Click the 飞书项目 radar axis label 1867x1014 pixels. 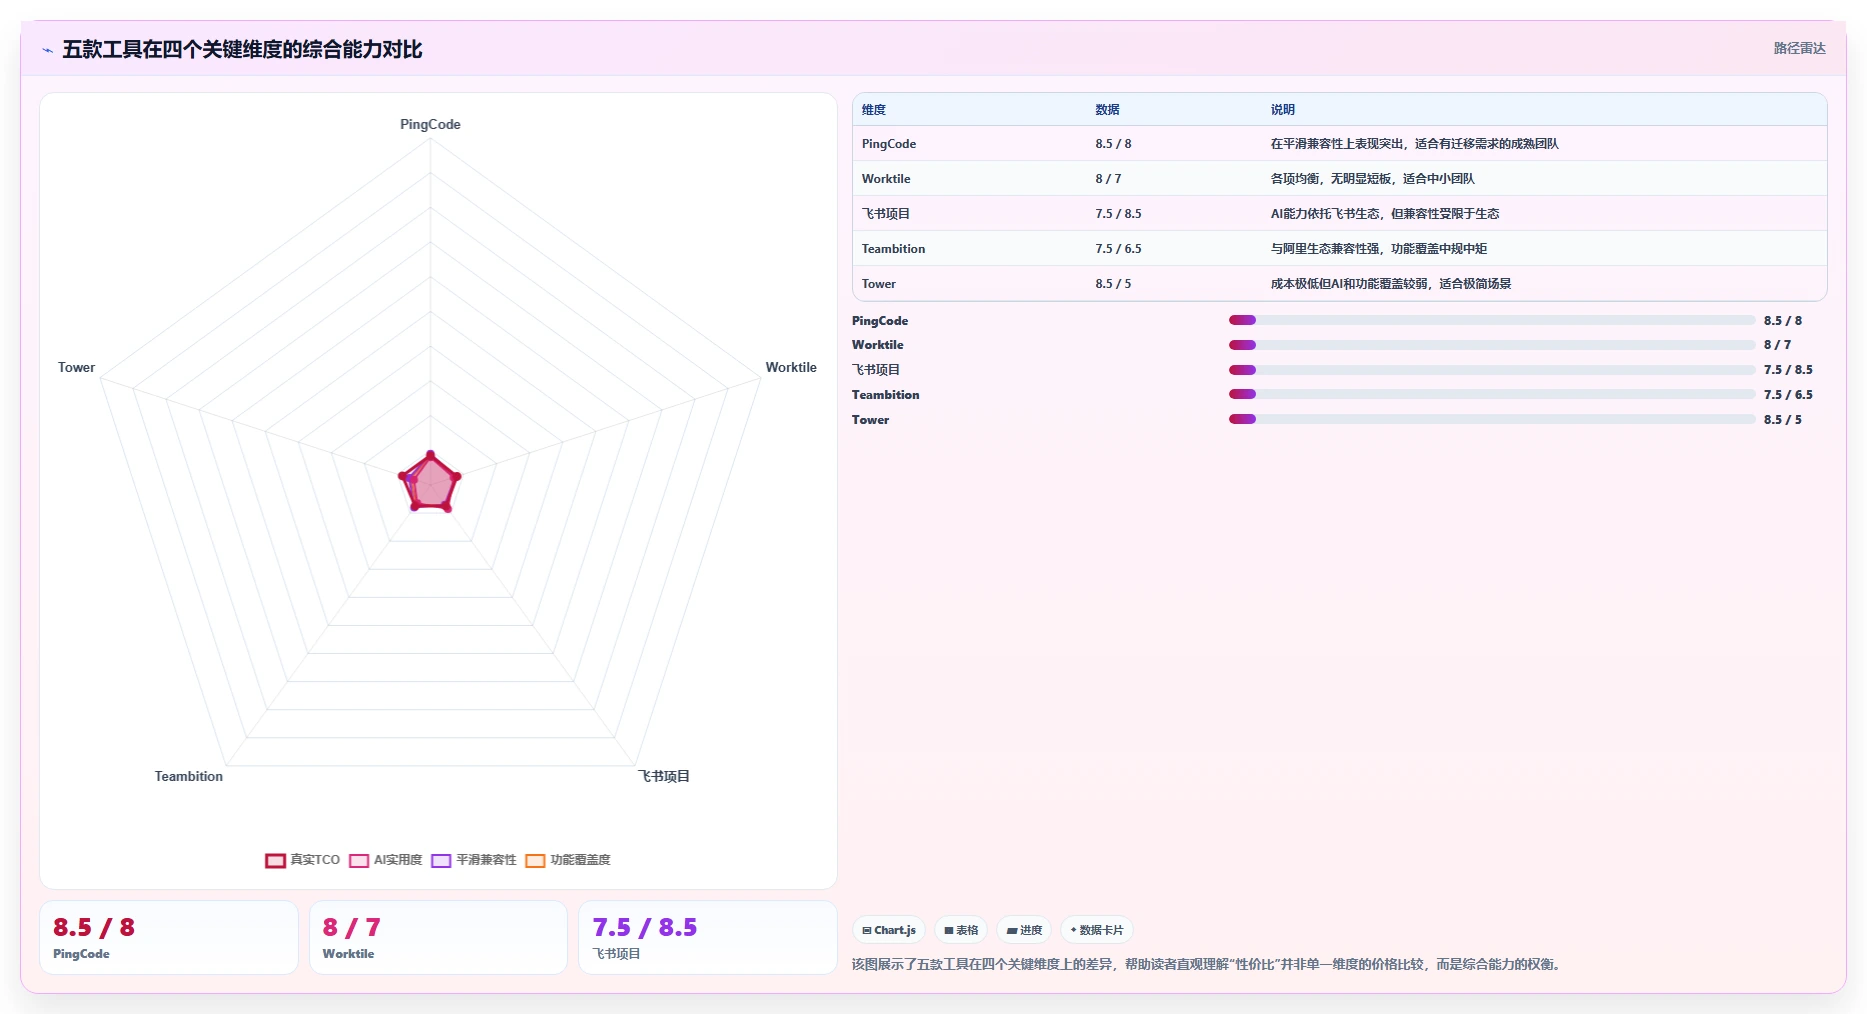(x=664, y=776)
